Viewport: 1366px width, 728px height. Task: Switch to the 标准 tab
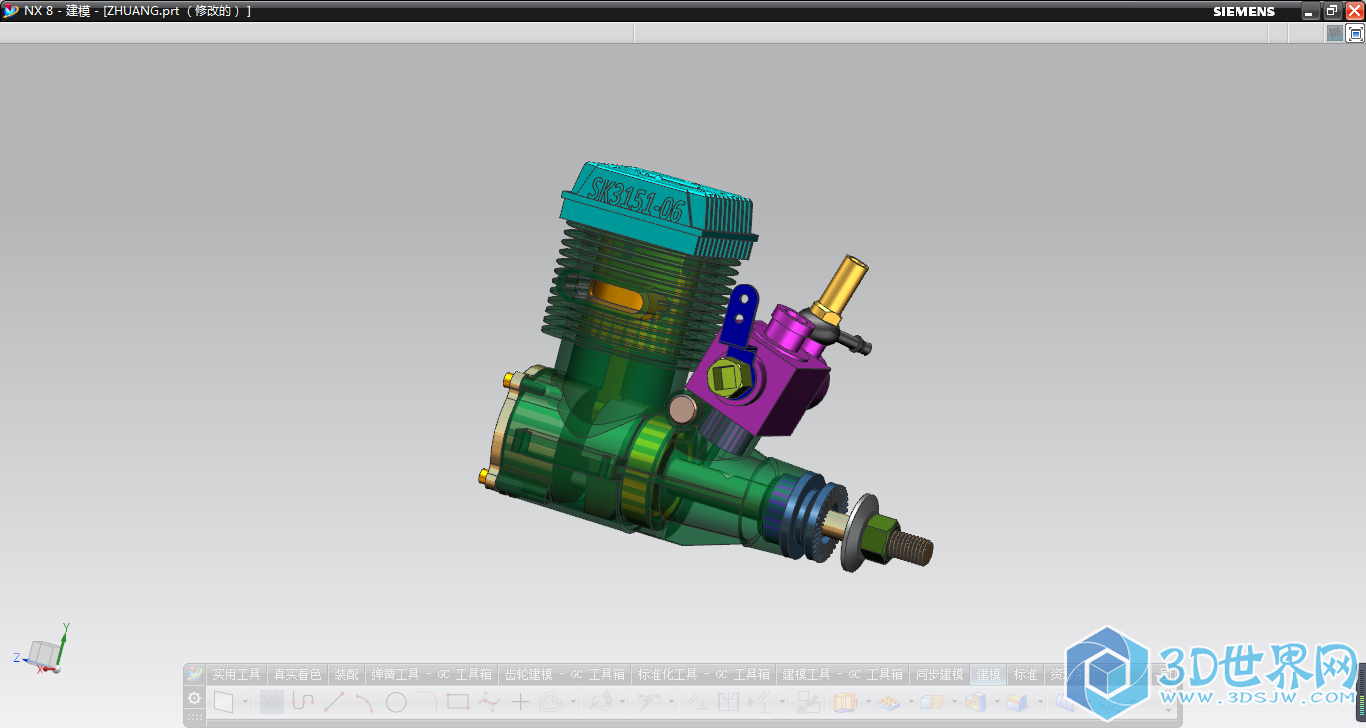pyautogui.click(x=1026, y=675)
